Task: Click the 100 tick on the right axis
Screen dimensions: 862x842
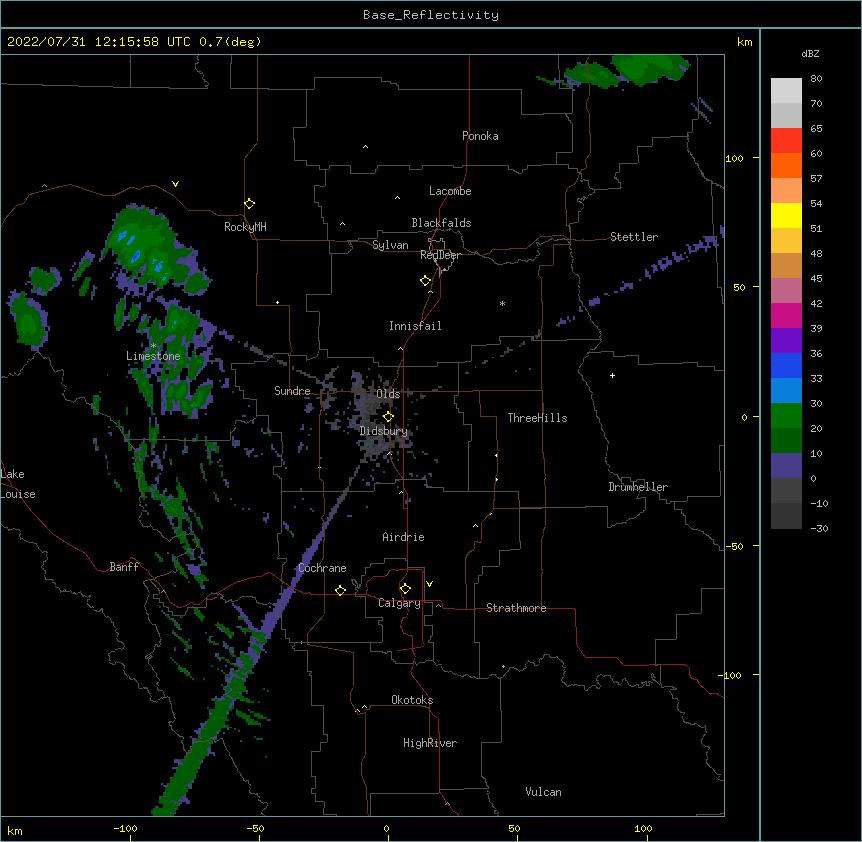Action: [734, 158]
